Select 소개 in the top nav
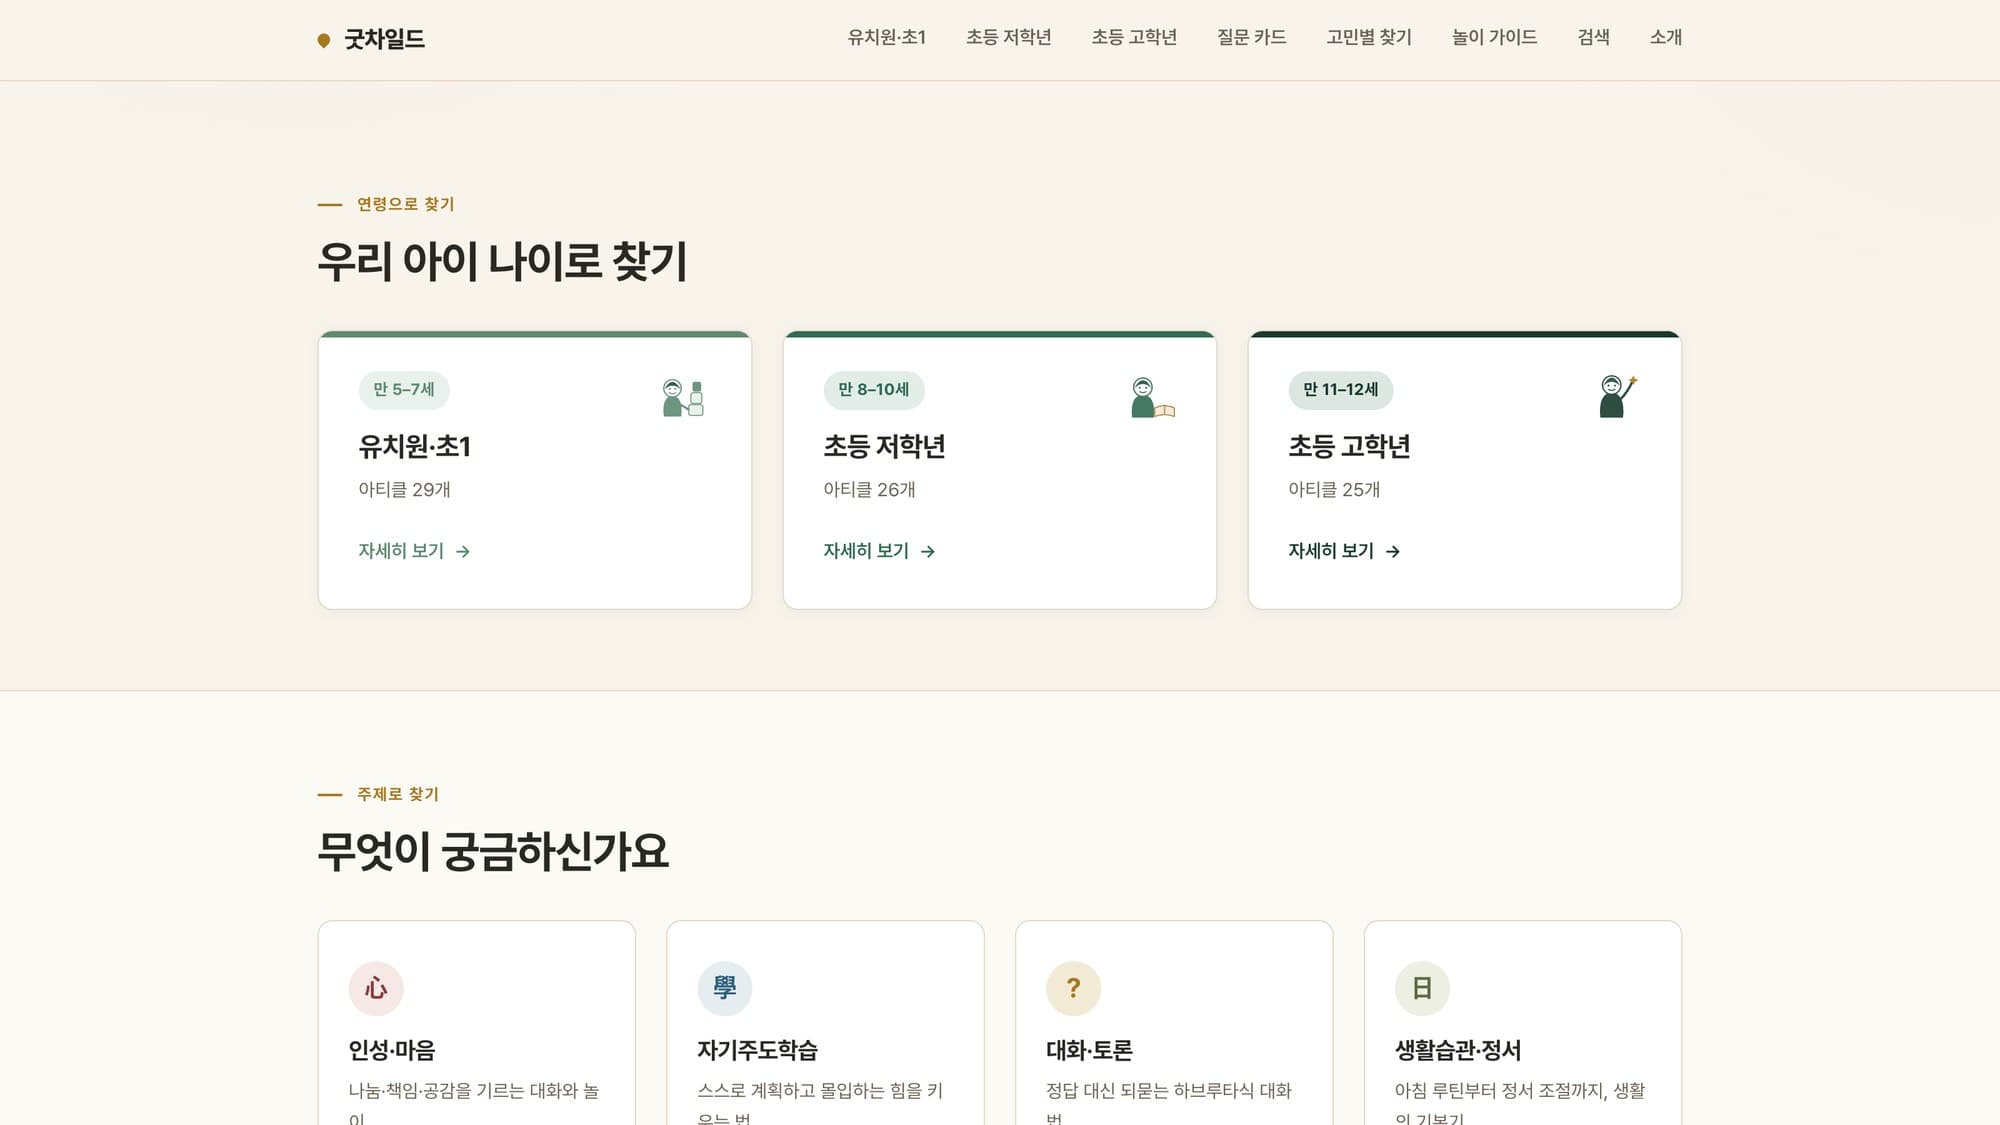The height and width of the screenshot is (1125, 2000). (x=1665, y=37)
